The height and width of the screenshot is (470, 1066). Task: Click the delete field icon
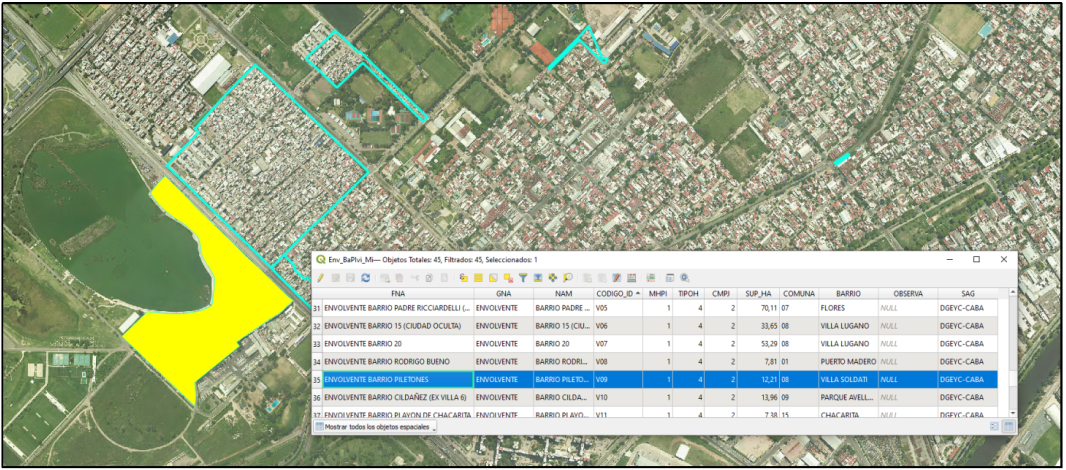pyautogui.click(x=602, y=278)
